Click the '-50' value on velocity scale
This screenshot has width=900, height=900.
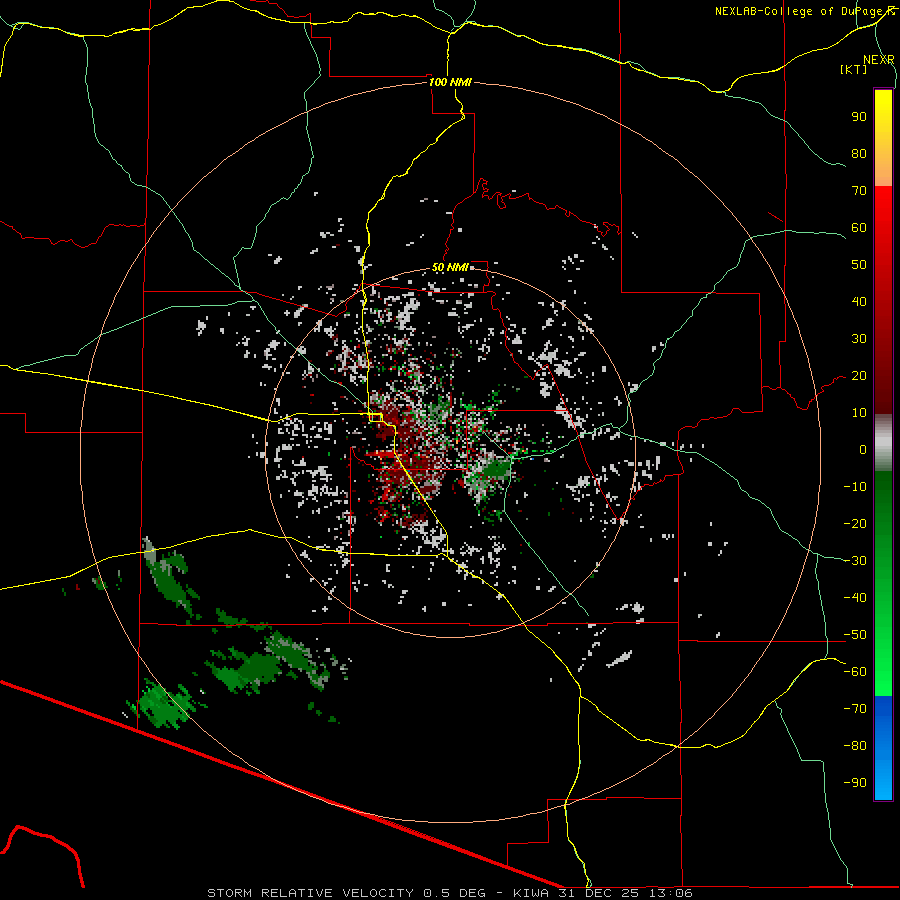(855, 635)
